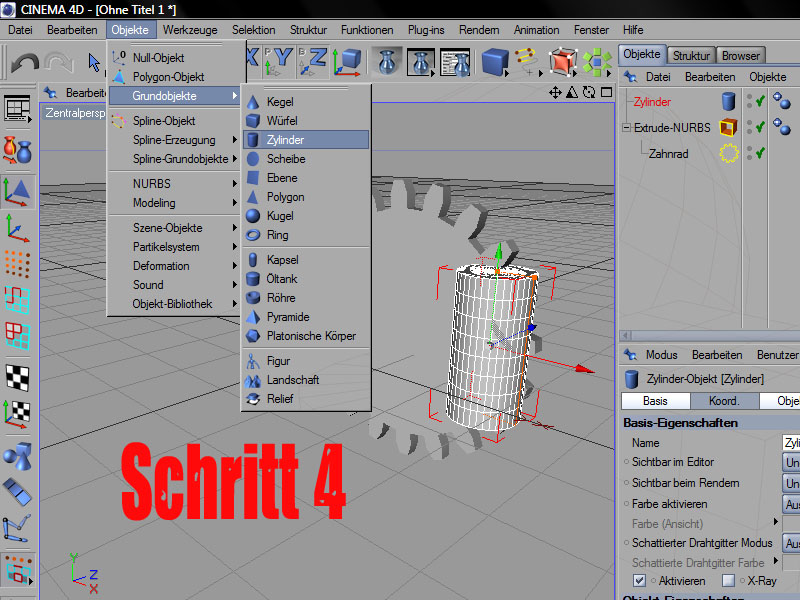Toggle the Z axis lock icon

pos(312,61)
